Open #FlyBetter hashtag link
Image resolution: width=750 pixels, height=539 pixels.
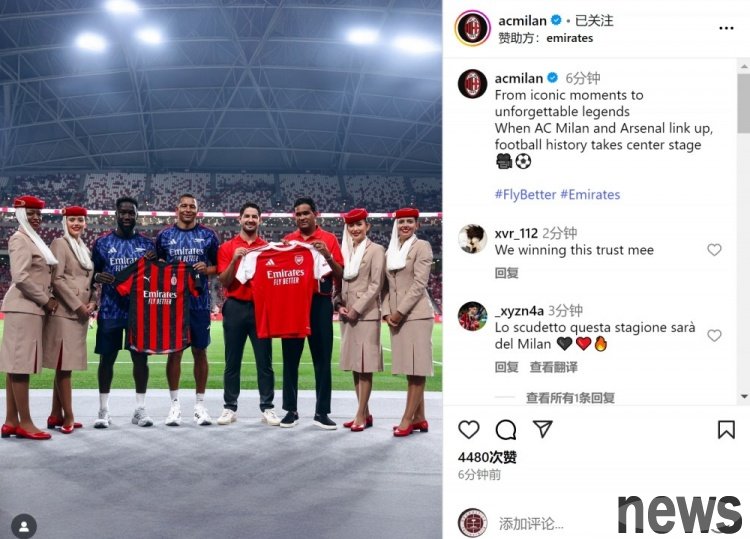tap(525, 195)
